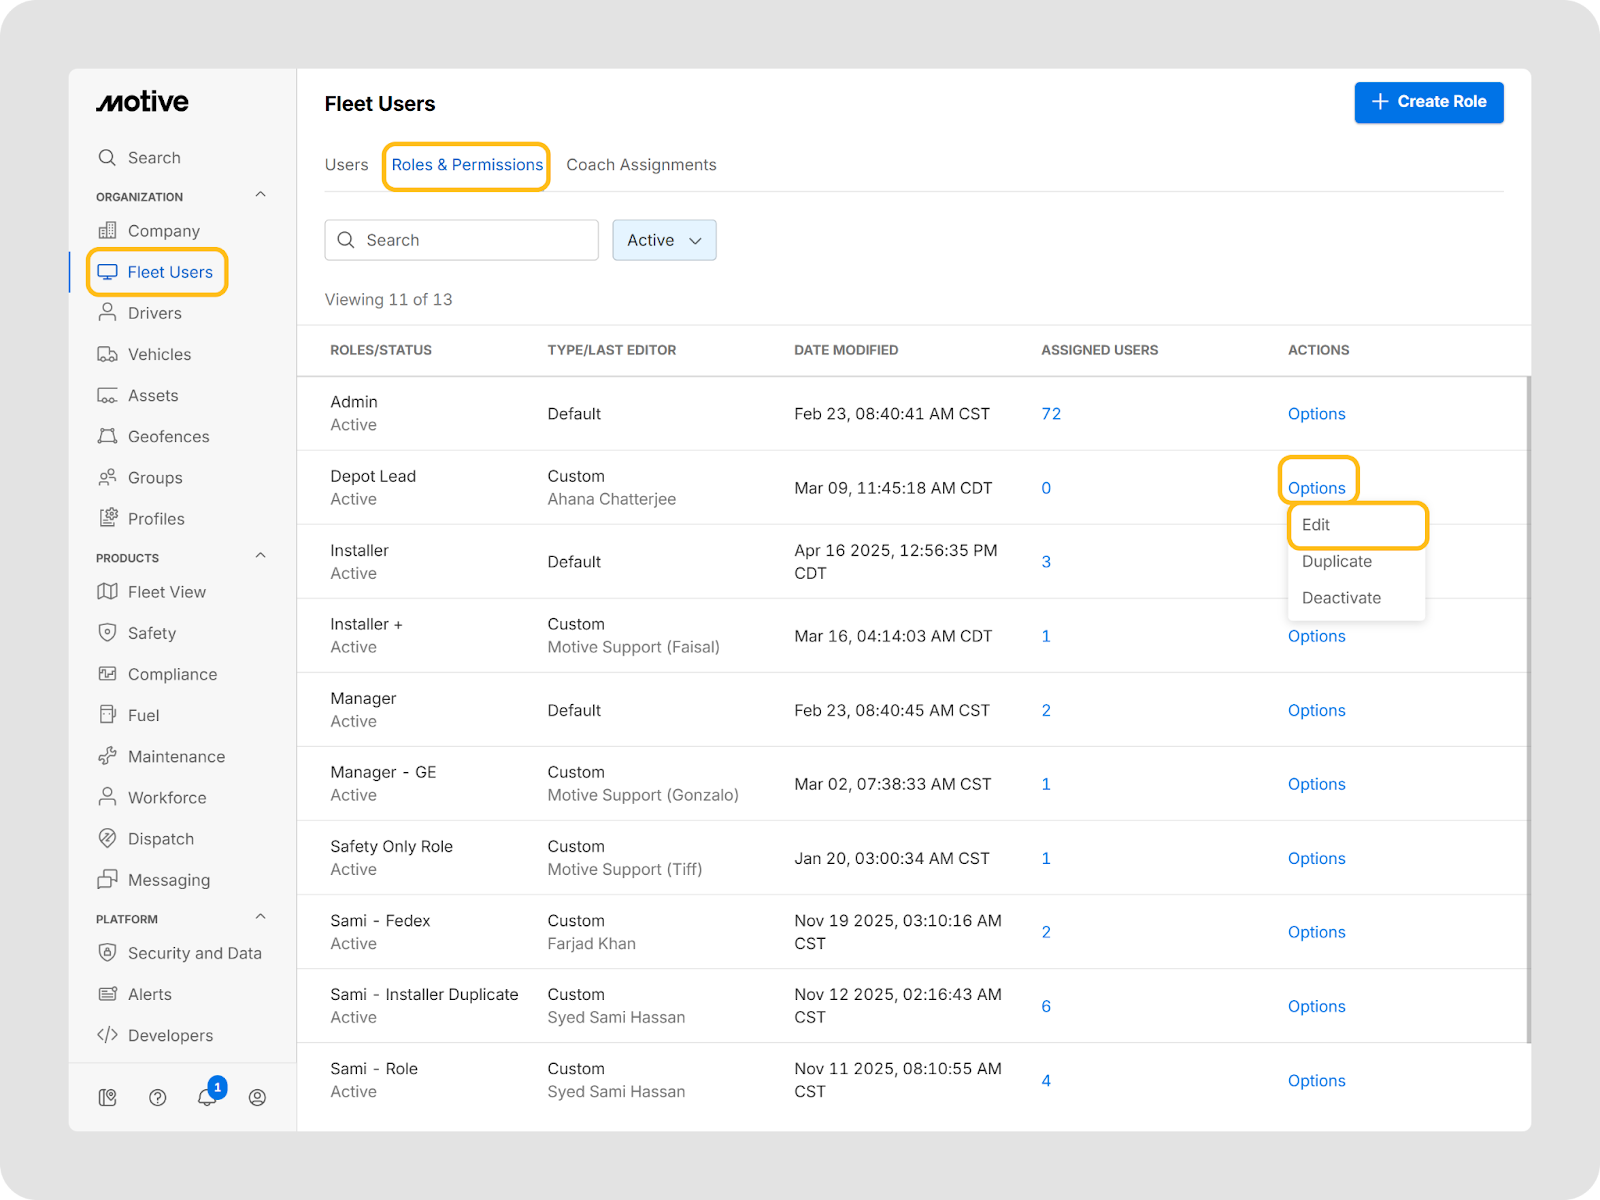
Task: Select the Developers code icon
Action: [107, 1035]
